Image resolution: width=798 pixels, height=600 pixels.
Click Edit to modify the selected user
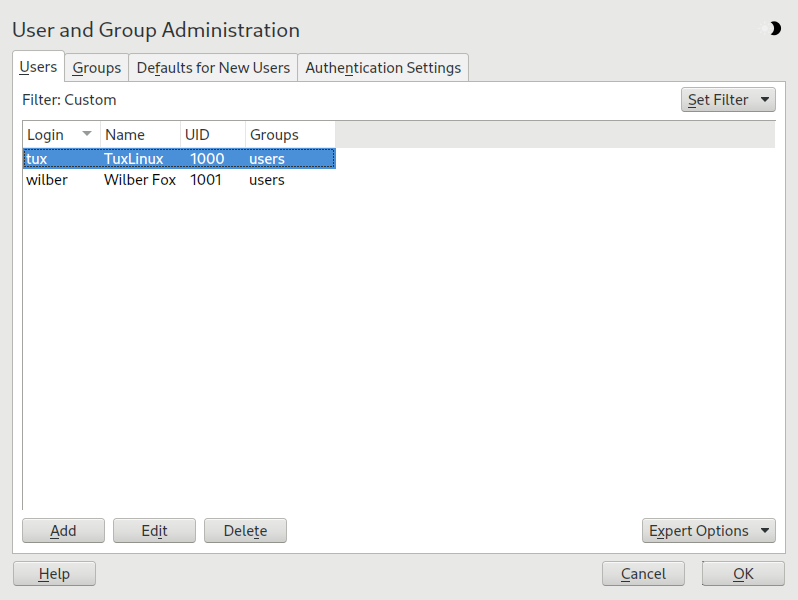pos(154,531)
